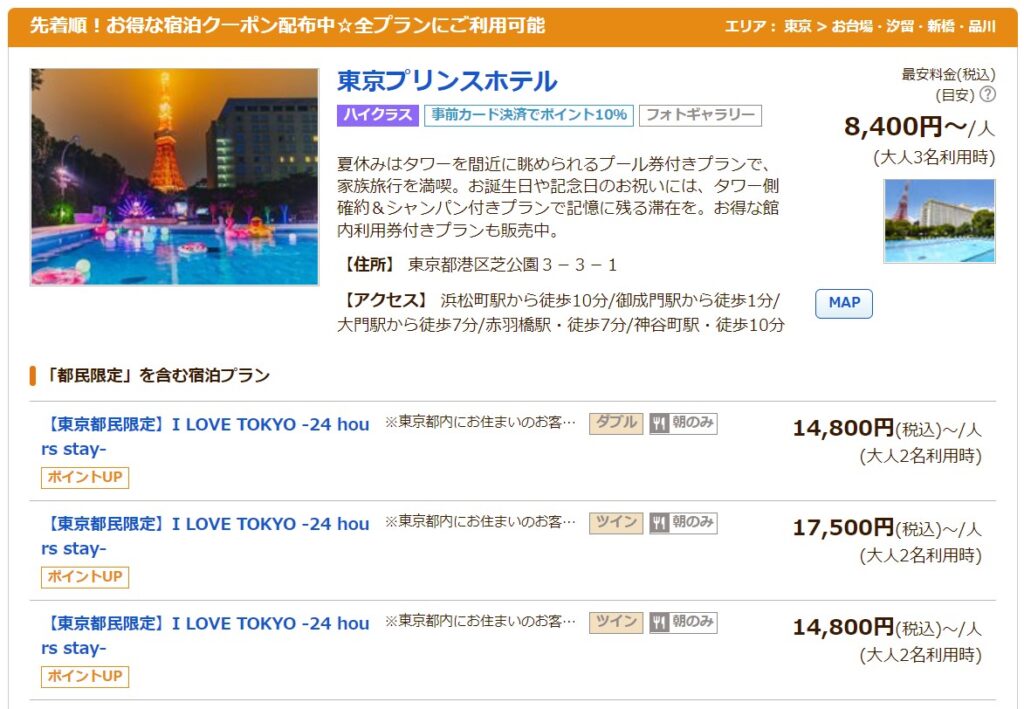Click ポイントUP tag on the 17,500円 plan
This screenshot has height=709, width=1024.
[85, 576]
